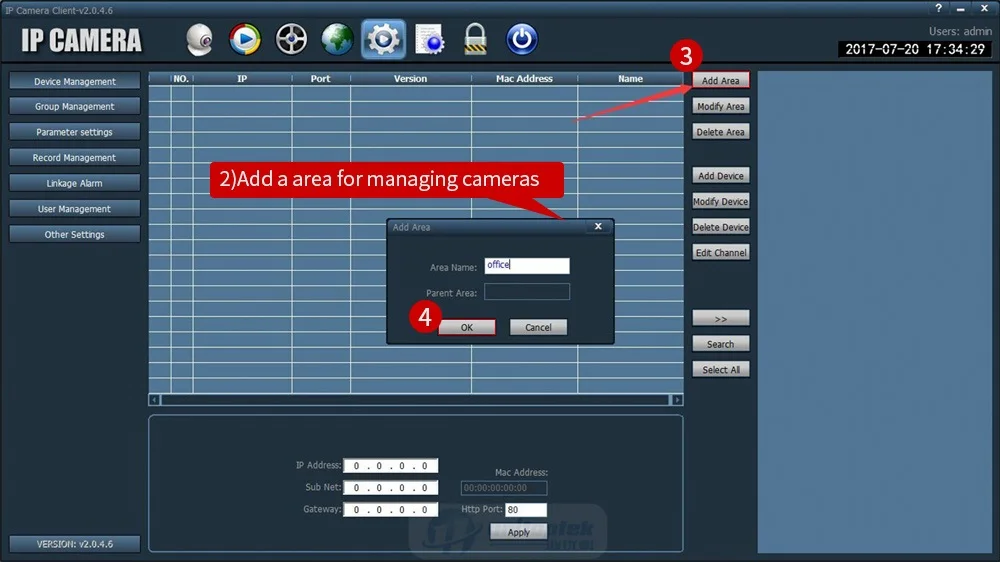The height and width of the screenshot is (562, 1000).
Task: Open Group Management menu
Action: pyautogui.click(x=75, y=107)
